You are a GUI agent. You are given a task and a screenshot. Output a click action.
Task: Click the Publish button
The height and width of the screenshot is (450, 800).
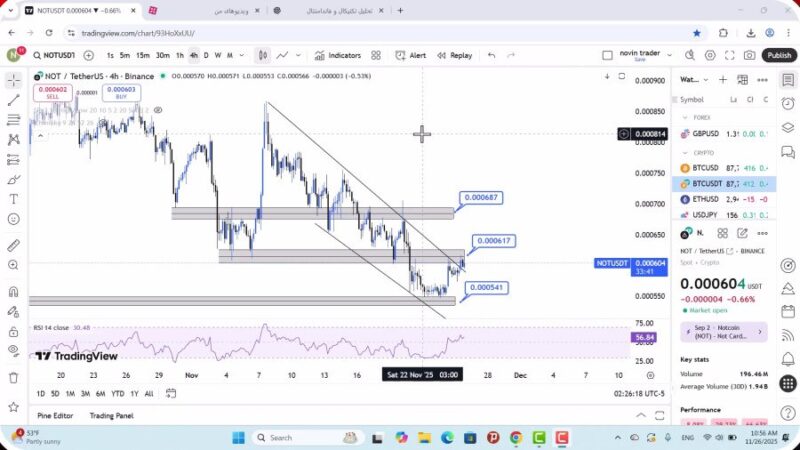[x=778, y=56]
